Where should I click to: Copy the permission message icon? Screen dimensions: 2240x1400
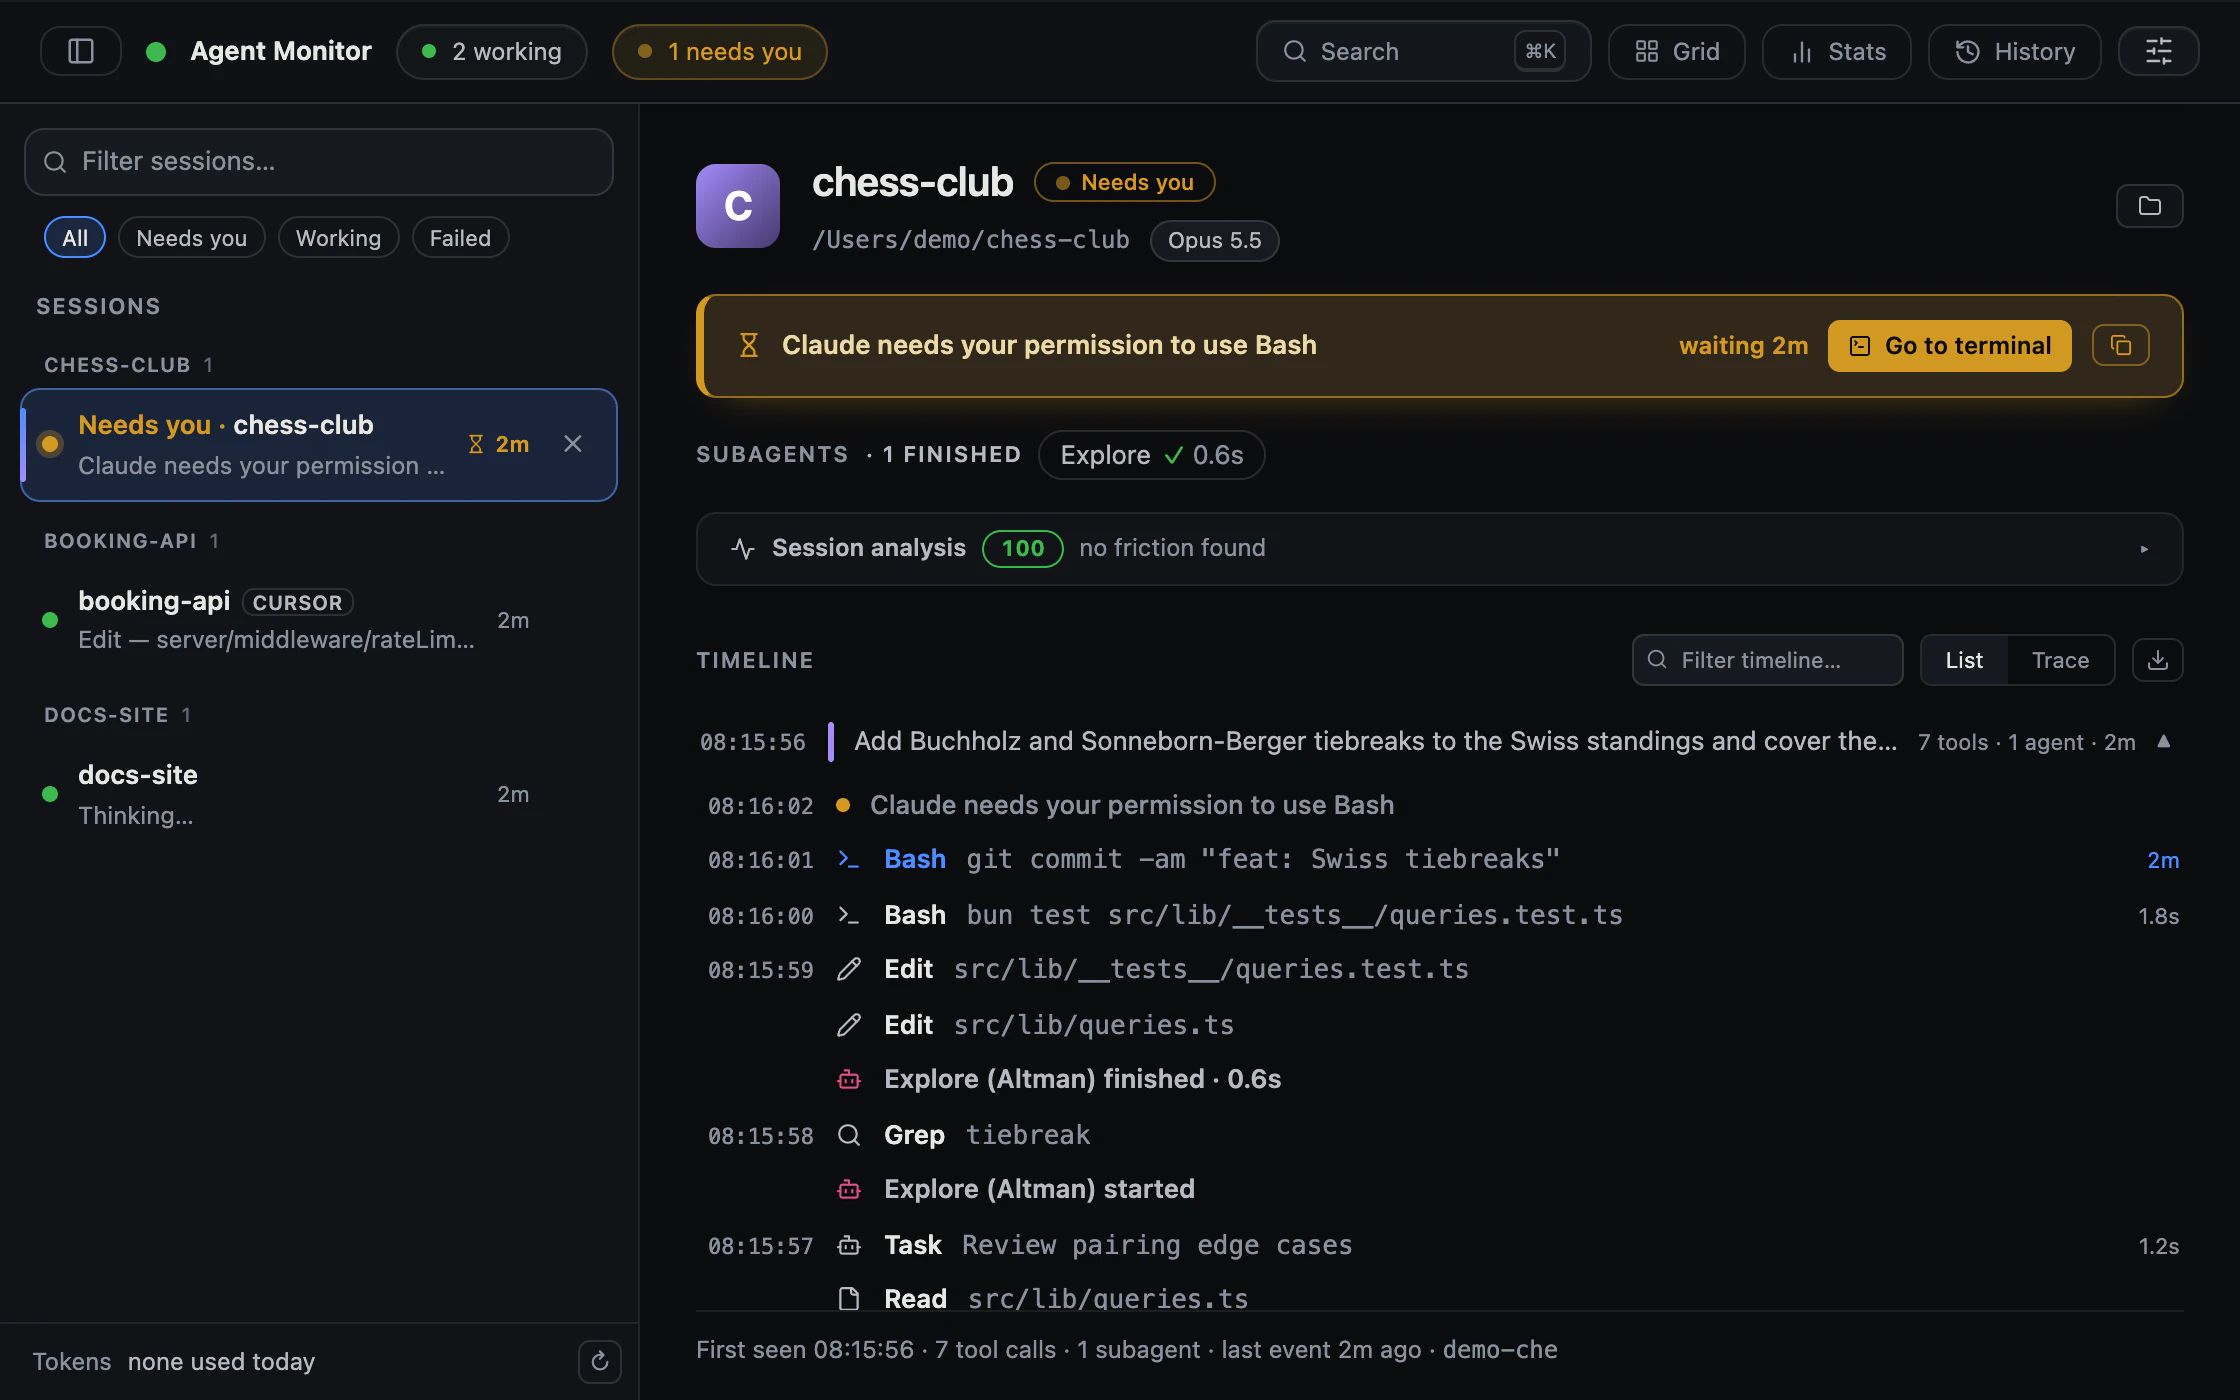2121,345
